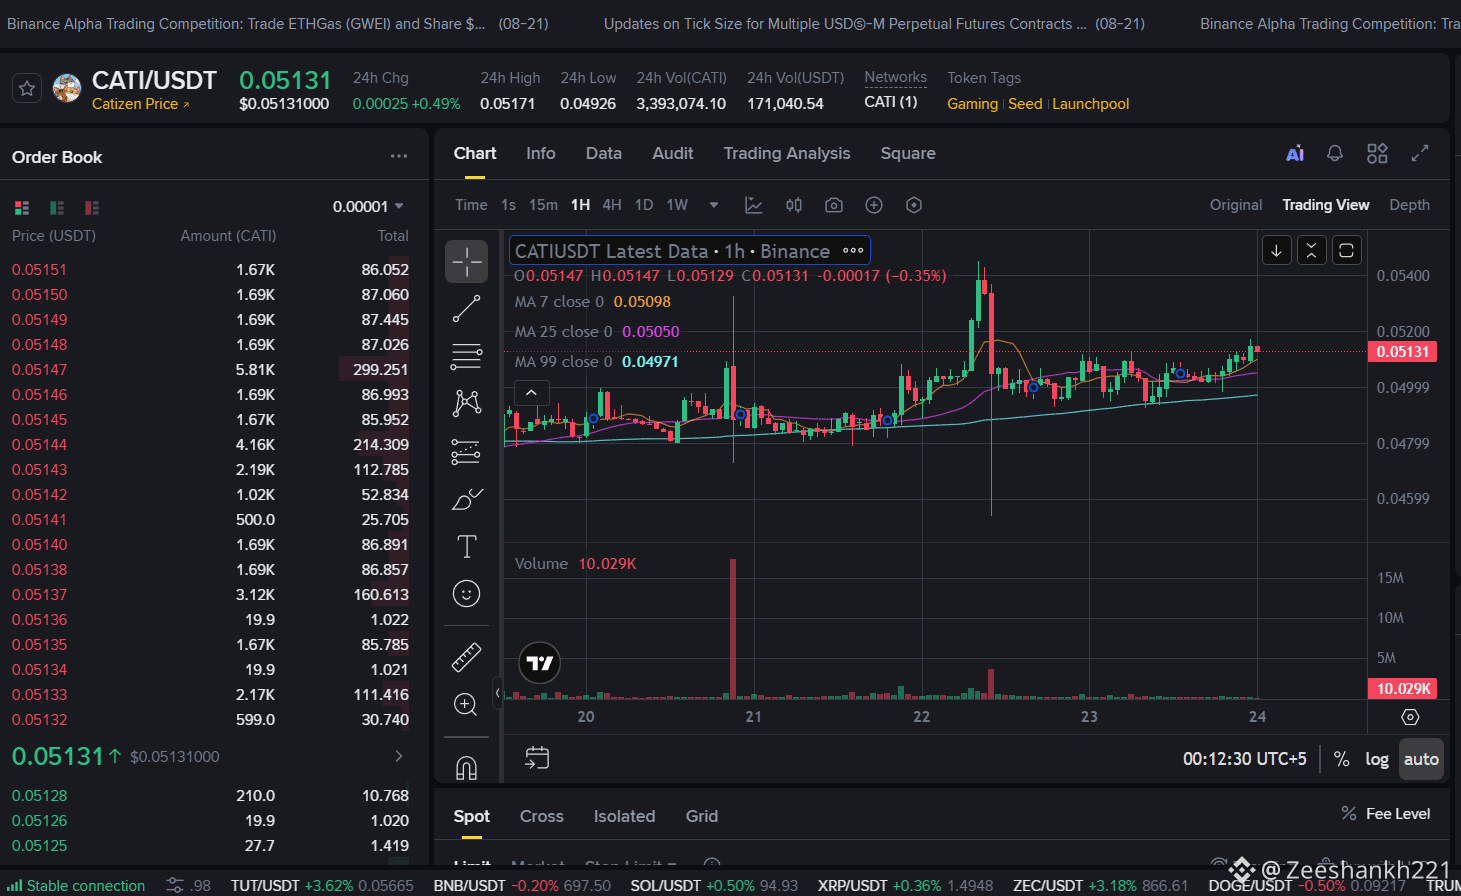Switch chart to Original view

(x=1236, y=205)
